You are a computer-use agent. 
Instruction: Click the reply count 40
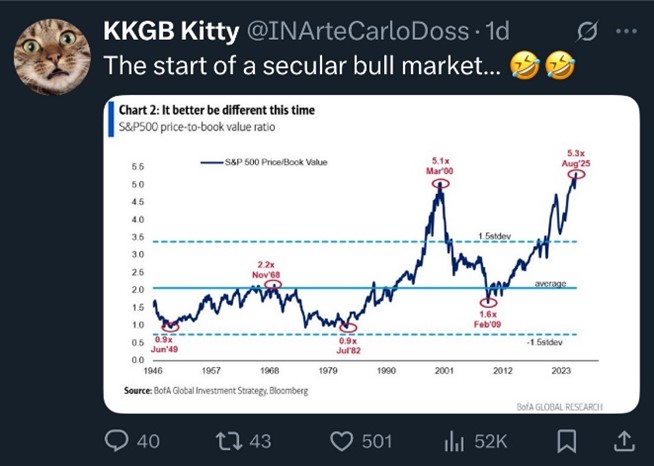[147, 441]
